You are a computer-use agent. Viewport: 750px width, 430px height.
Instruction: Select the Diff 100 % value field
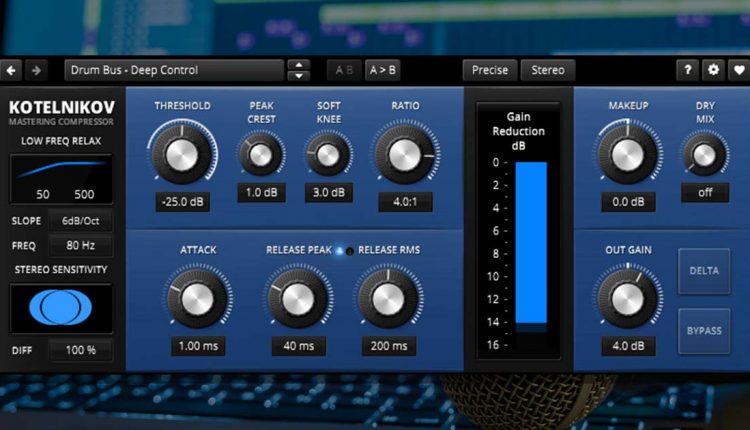pyautogui.click(x=80, y=350)
